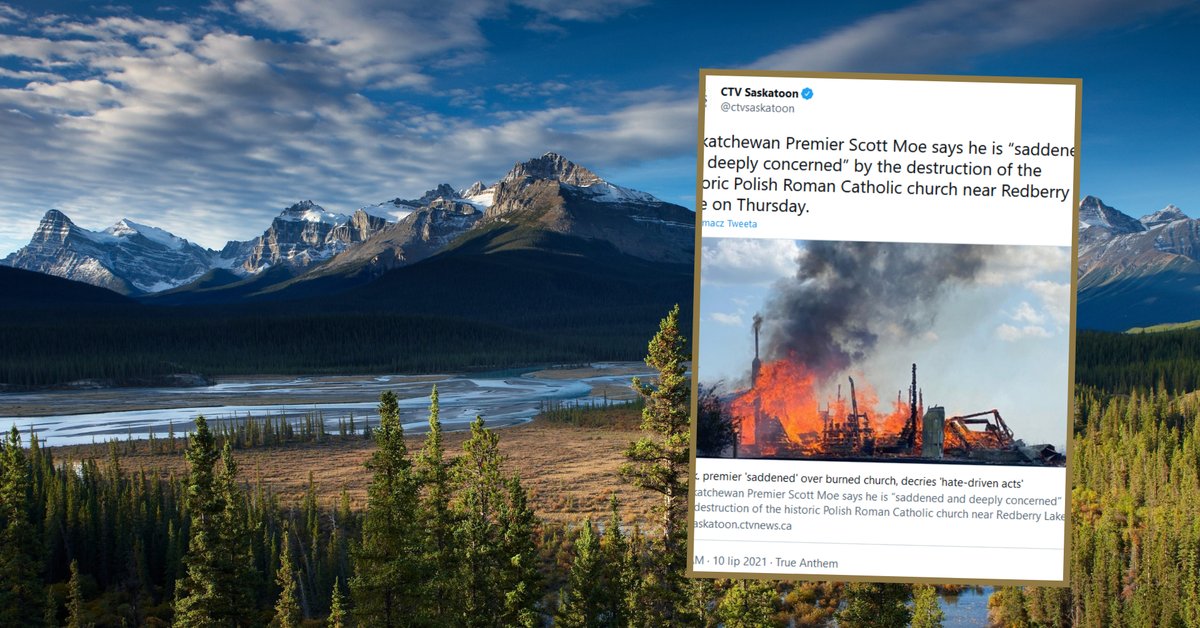
Task: Click the partial 'AM' timestamp before the date
Action: point(697,563)
